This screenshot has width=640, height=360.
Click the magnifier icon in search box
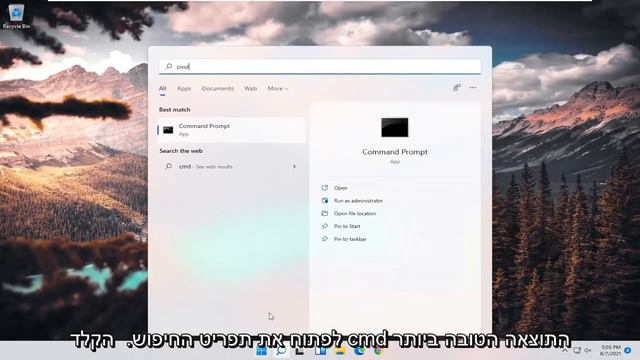(x=169, y=66)
